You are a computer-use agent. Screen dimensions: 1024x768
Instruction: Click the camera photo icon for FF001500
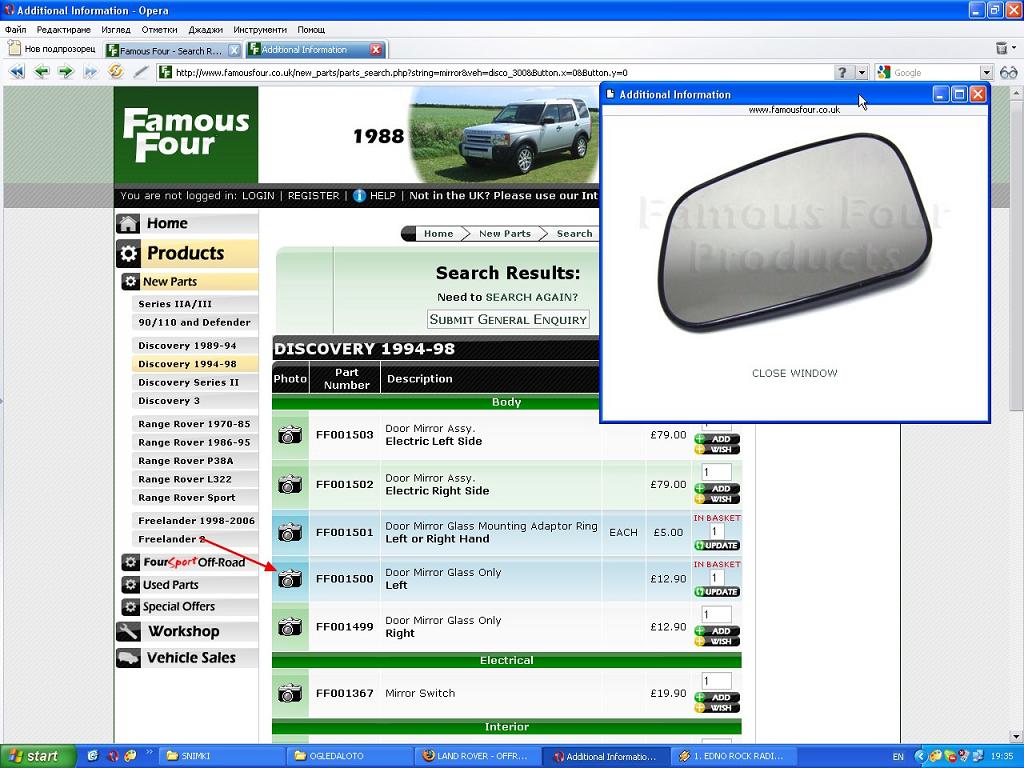coord(290,579)
